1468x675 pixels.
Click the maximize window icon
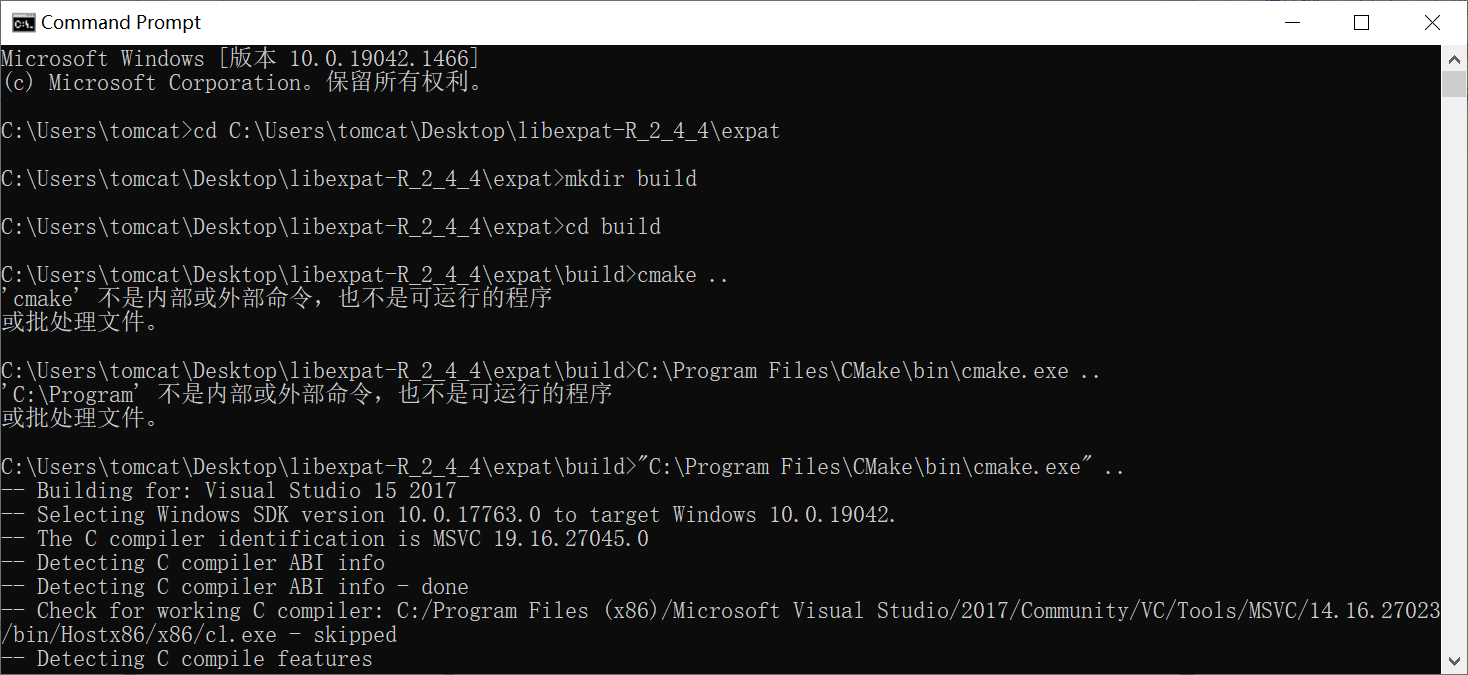1362,21
